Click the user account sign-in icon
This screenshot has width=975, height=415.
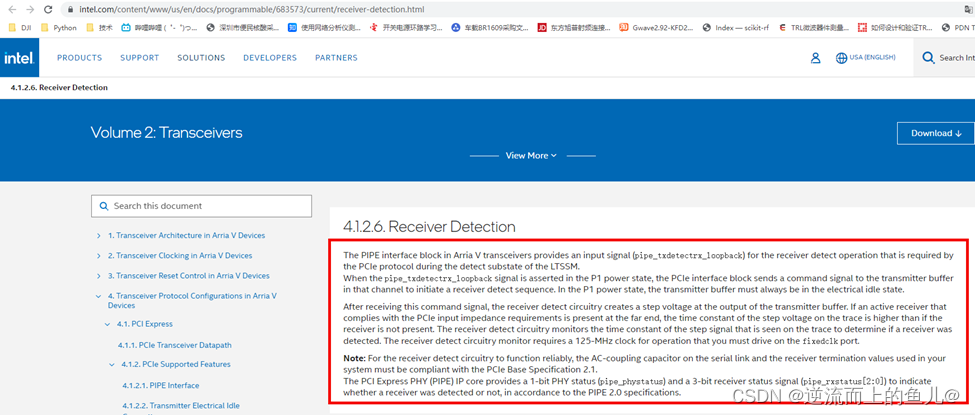pos(816,58)
